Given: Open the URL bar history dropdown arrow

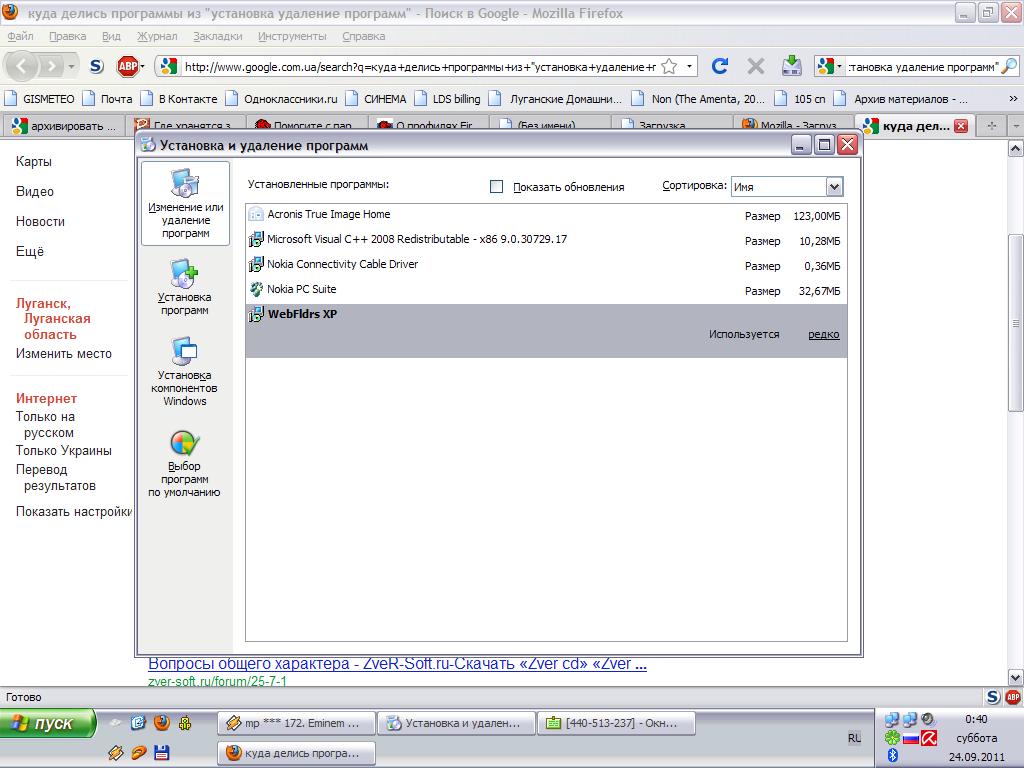Looking at the screenshot, I should [688, 67].
